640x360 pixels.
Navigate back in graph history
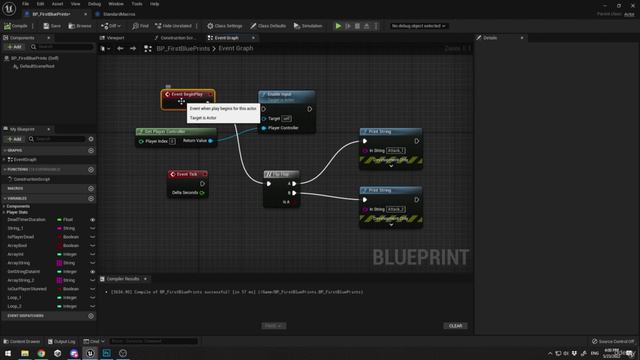pyautogui.click(x=120, y=49)
